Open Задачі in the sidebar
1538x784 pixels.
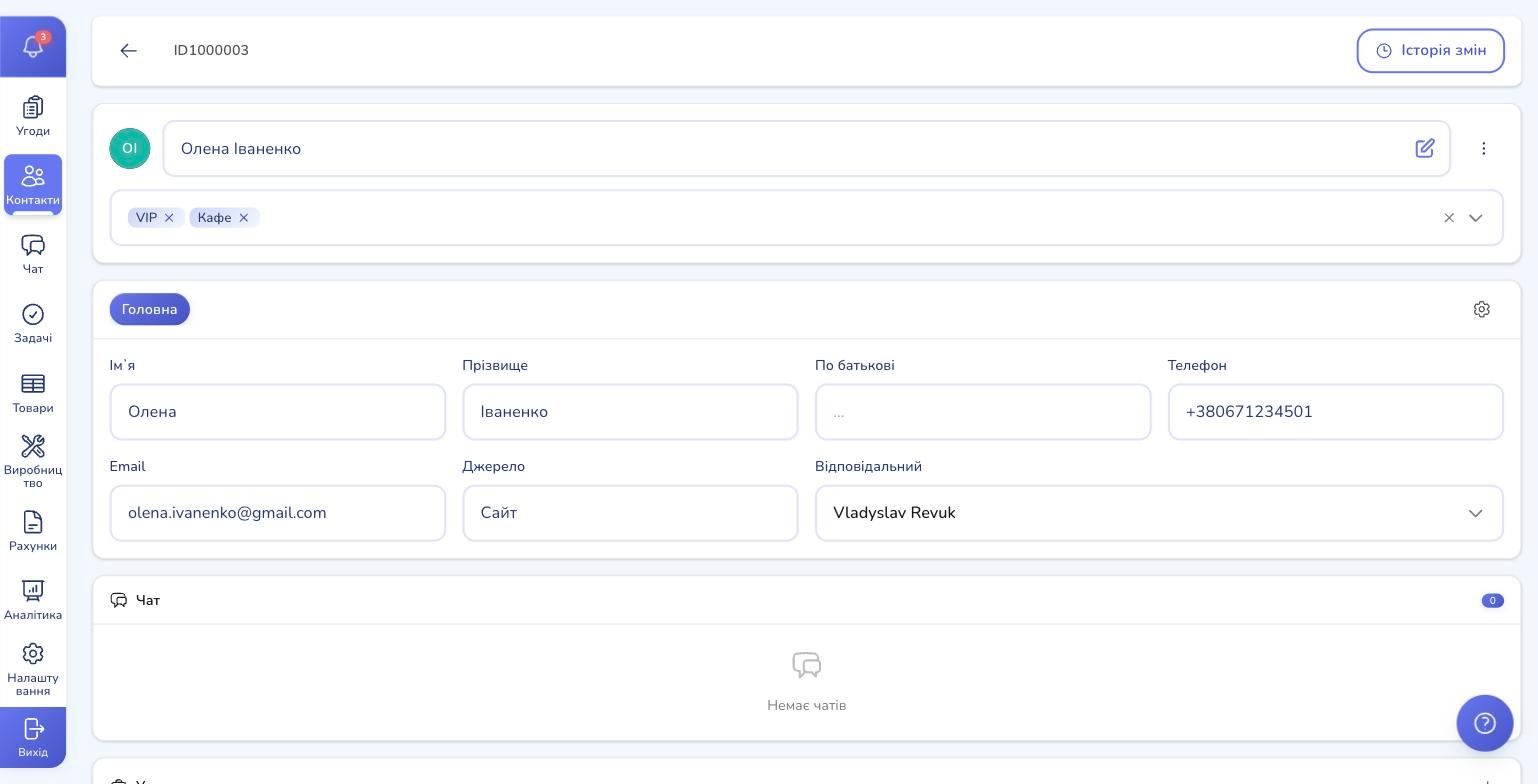coord(33,324)
